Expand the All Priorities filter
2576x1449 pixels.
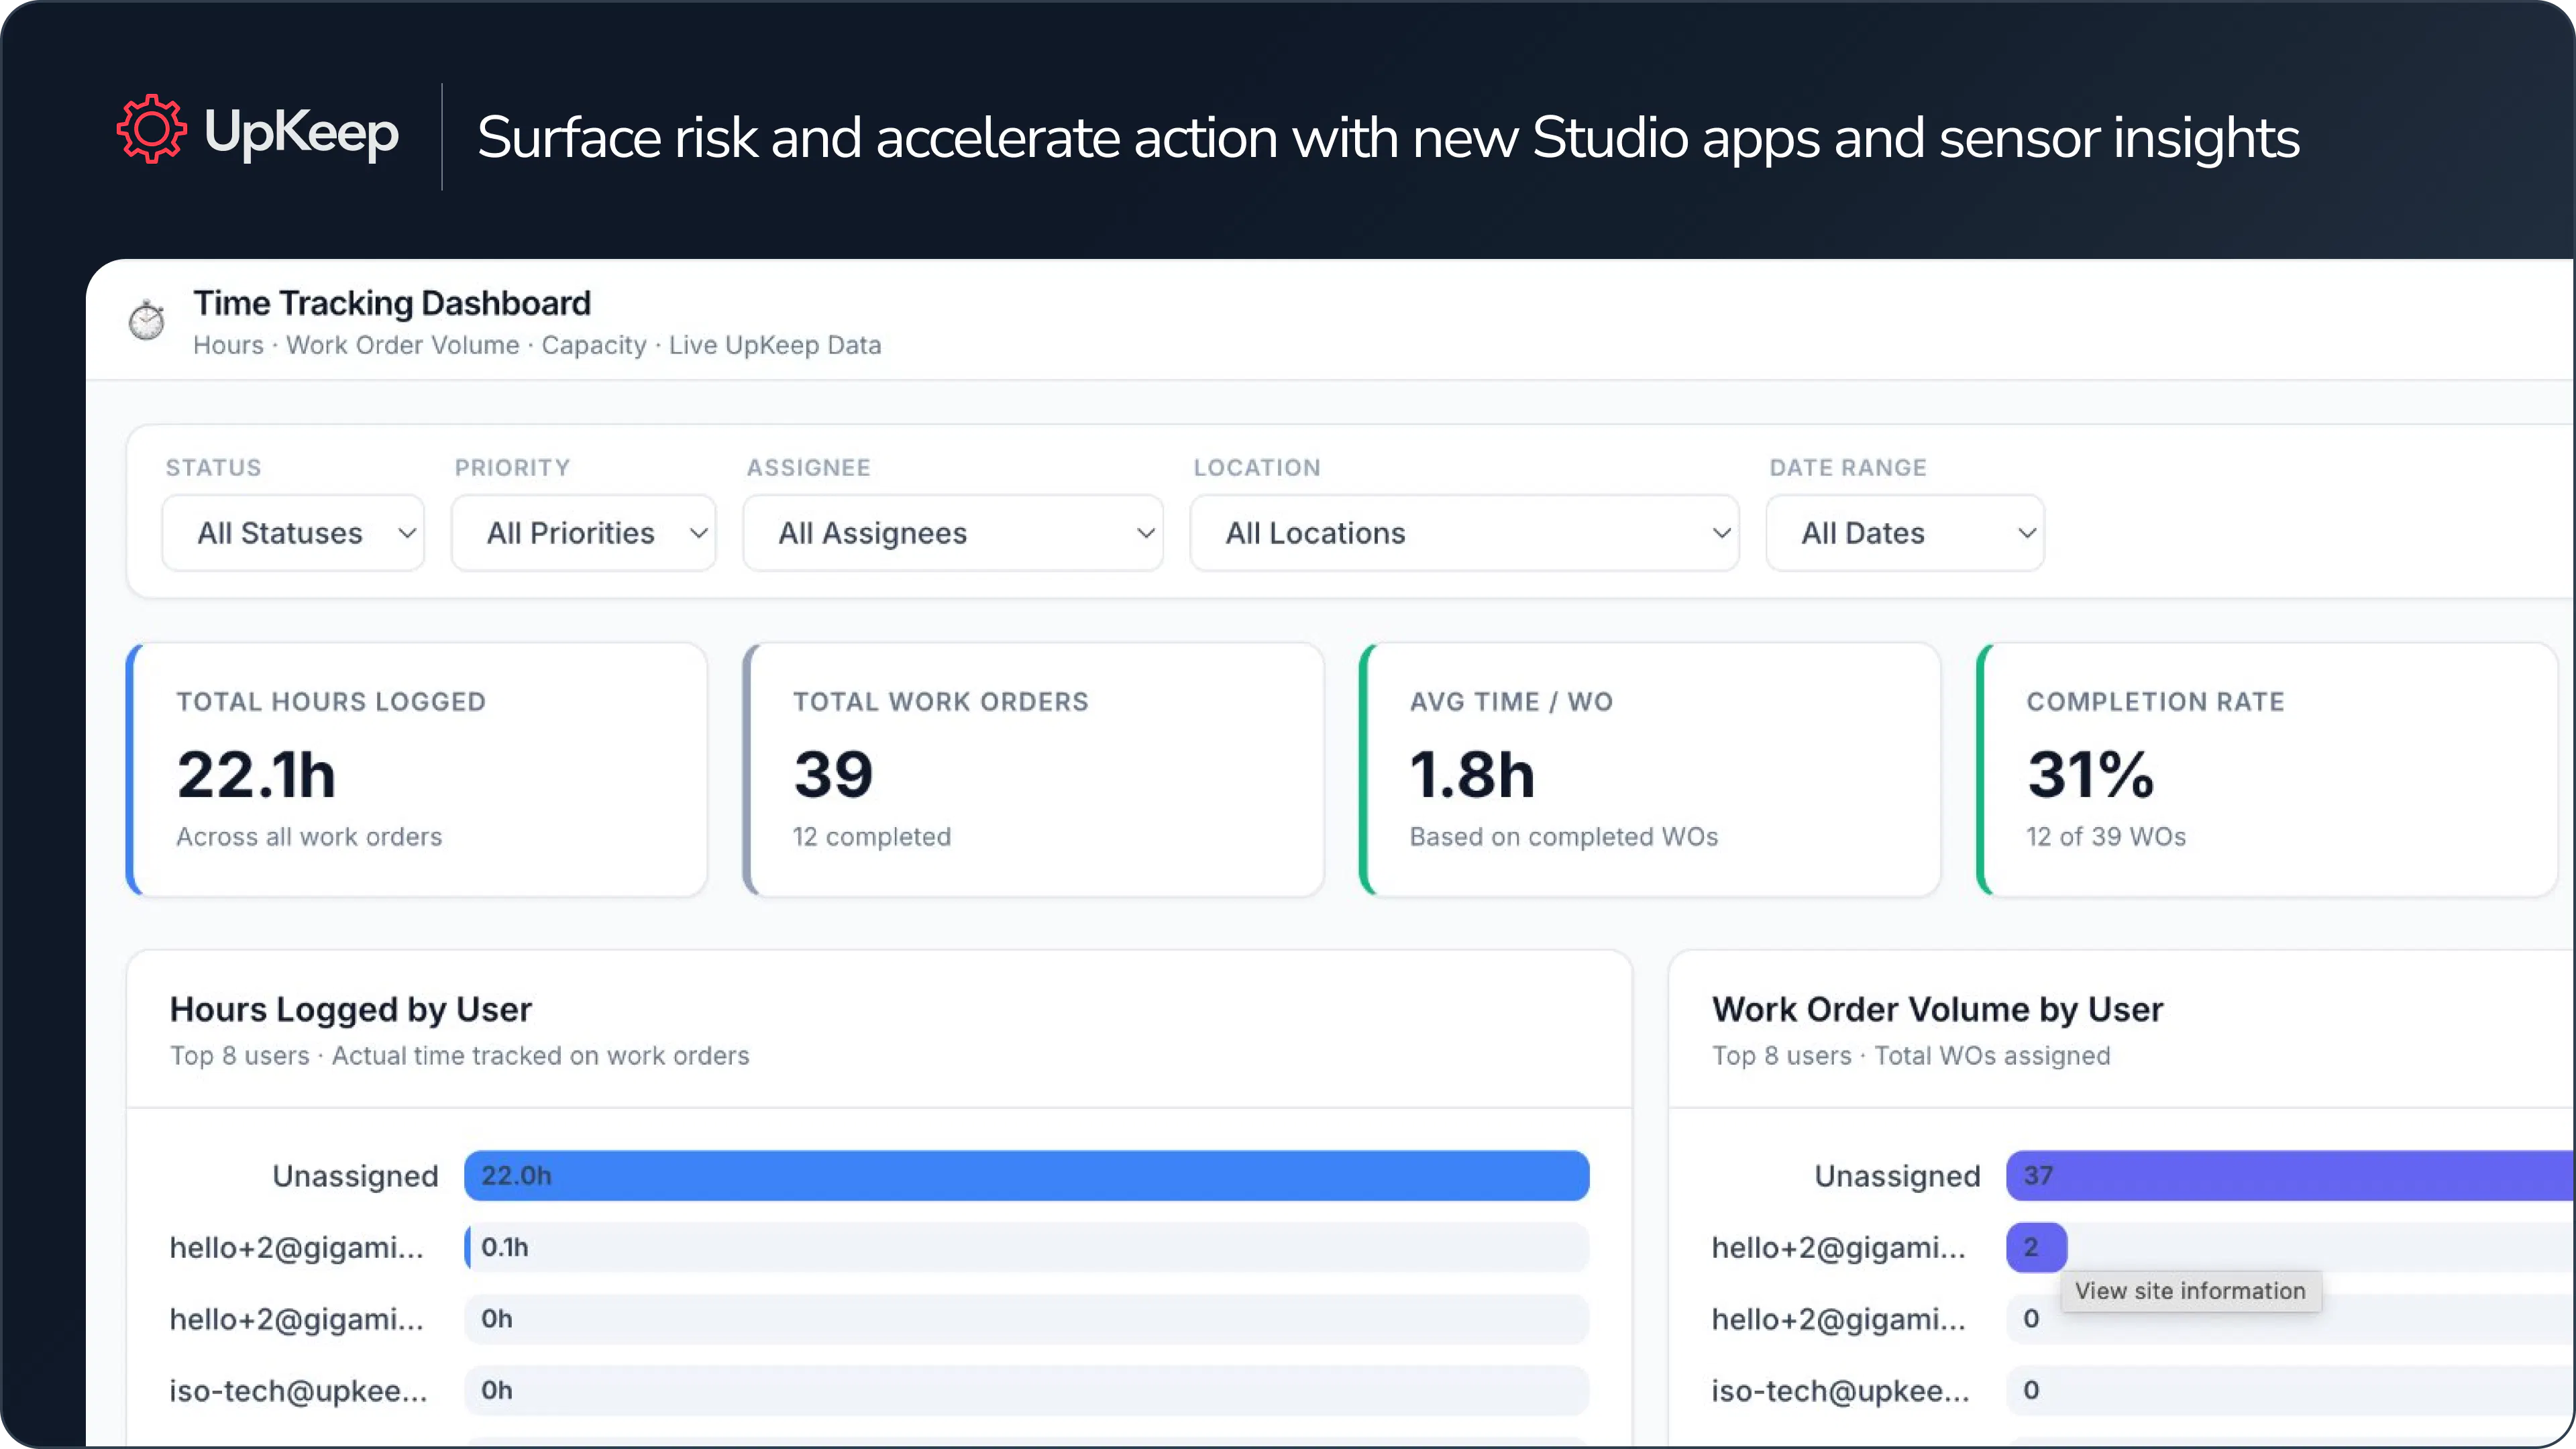click(x=584, y=533)
